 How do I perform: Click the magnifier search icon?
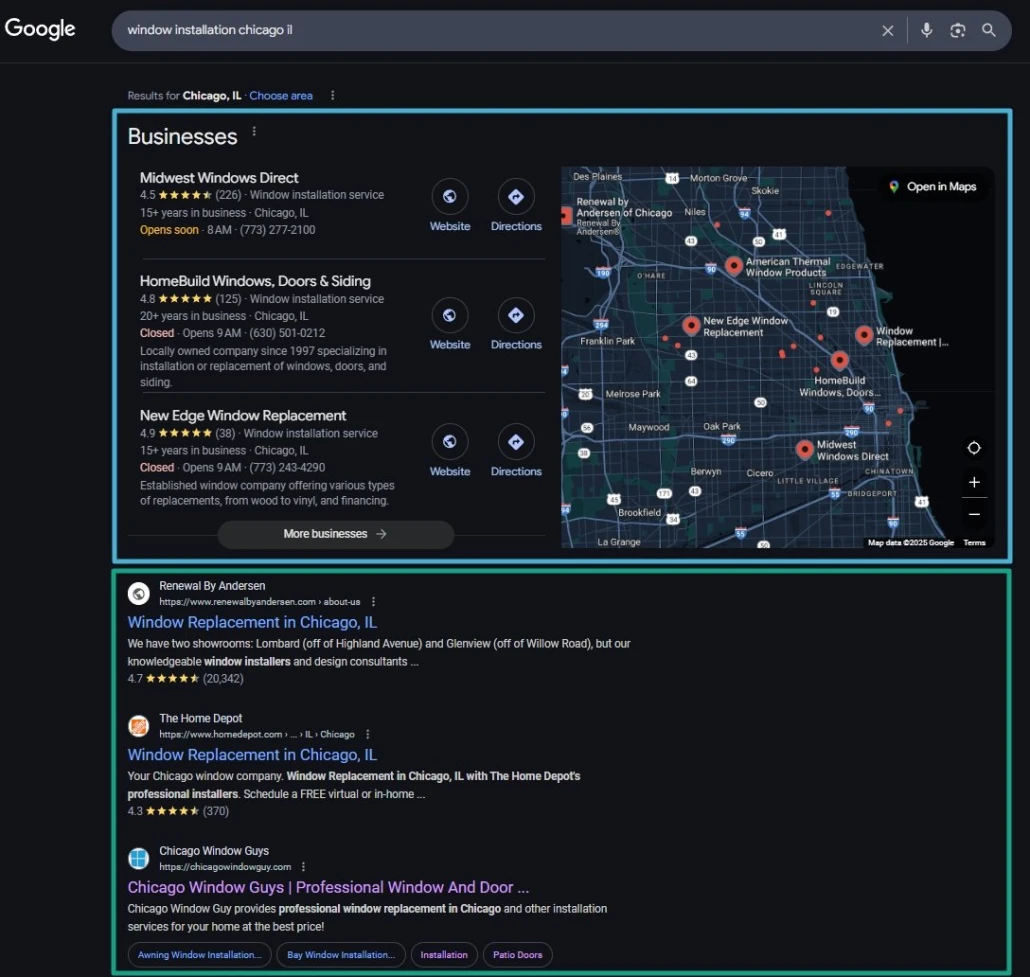point(989,30)
